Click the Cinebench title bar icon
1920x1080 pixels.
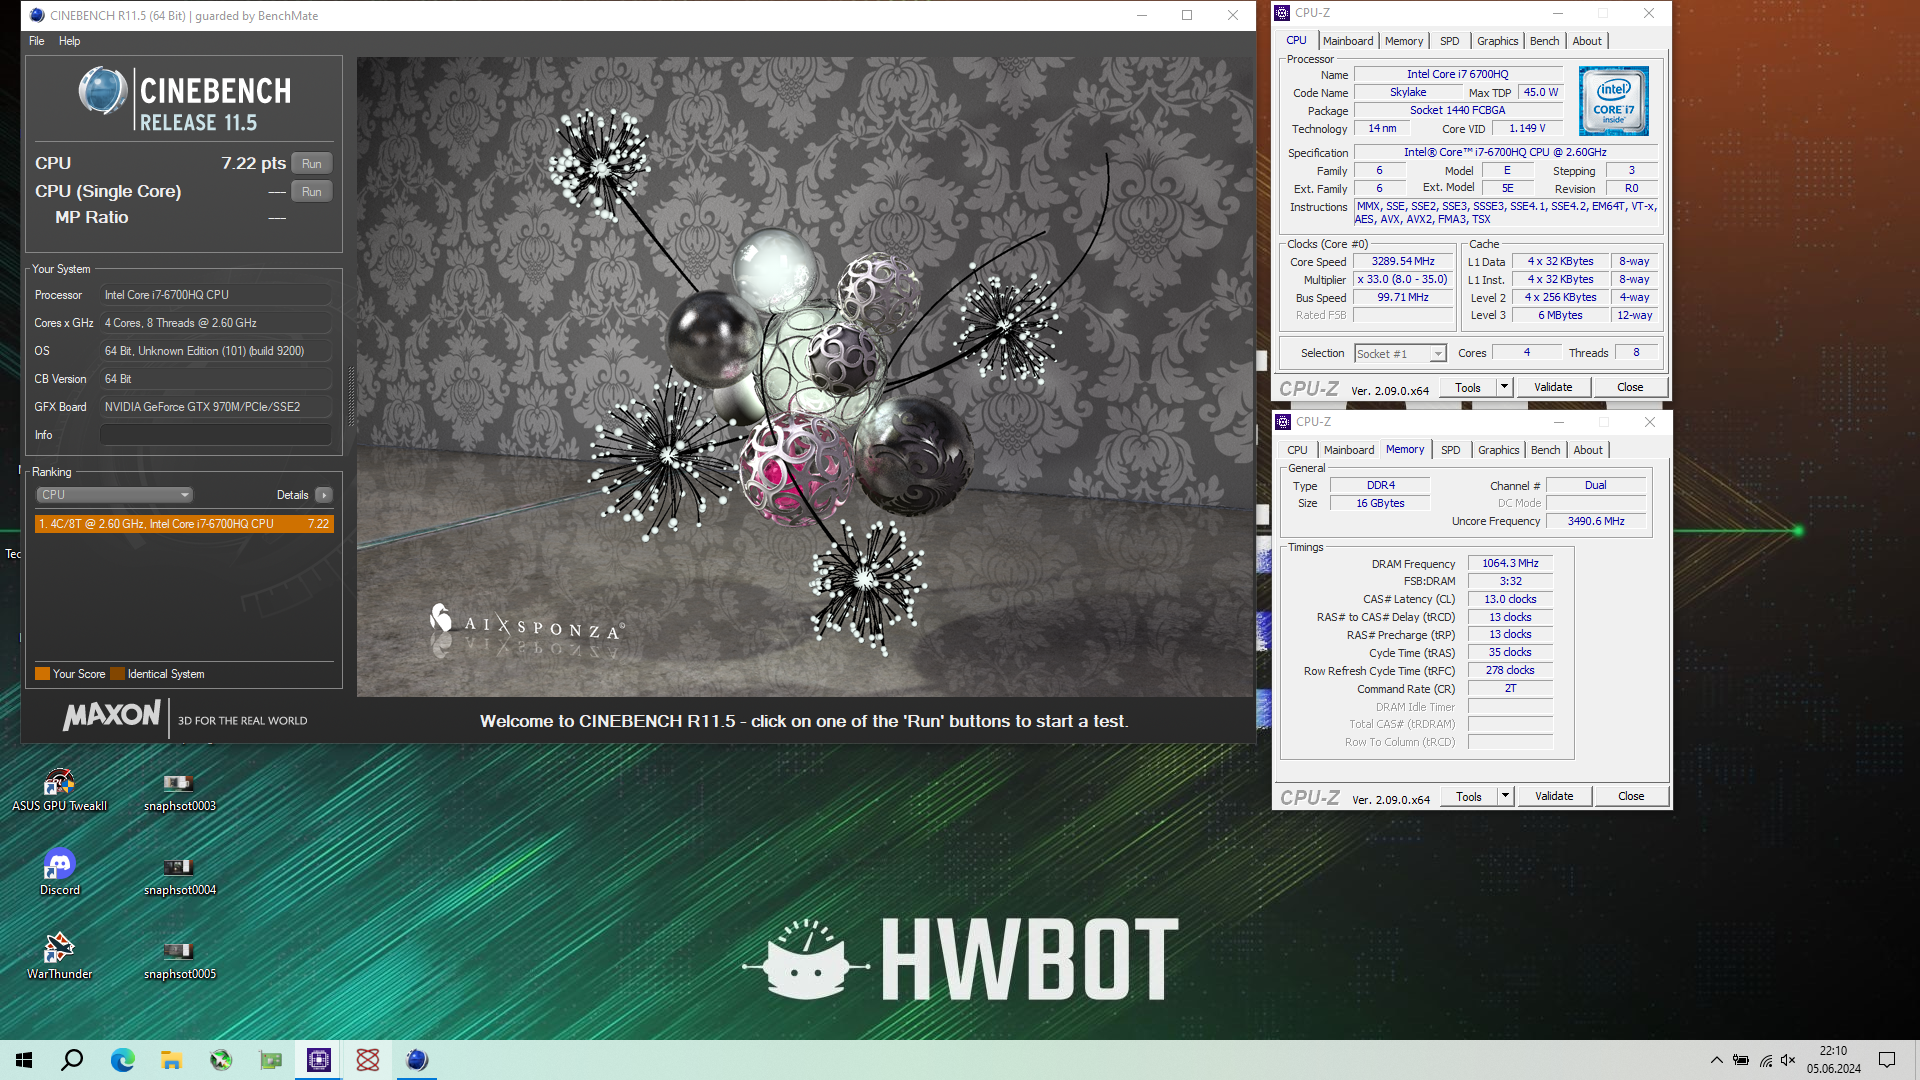(x=37, y=15)
